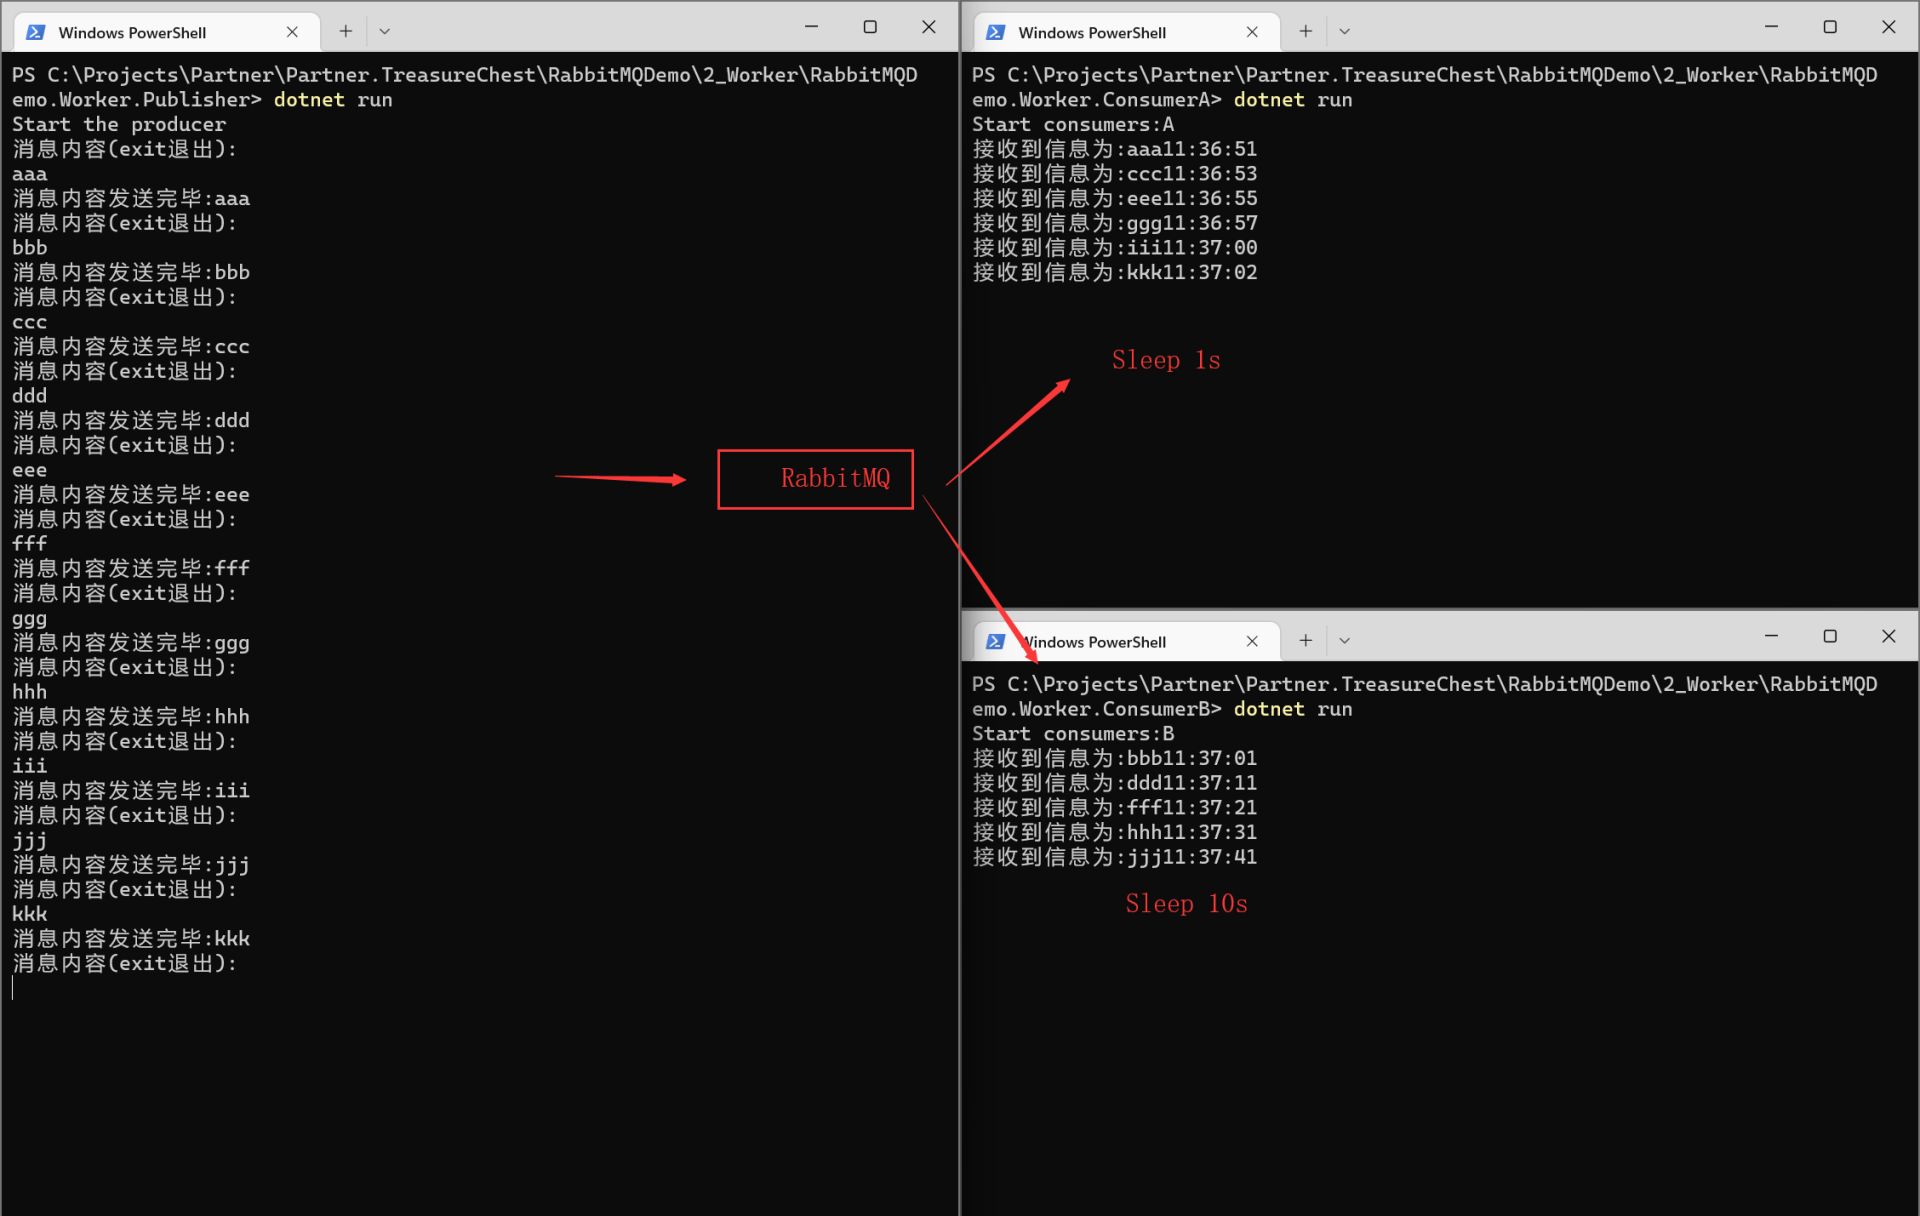This screenshot has height=1216, width=1920.
Task: Close the Publisher terminal window
Action: pyautogui.click(x=929, y=27)
